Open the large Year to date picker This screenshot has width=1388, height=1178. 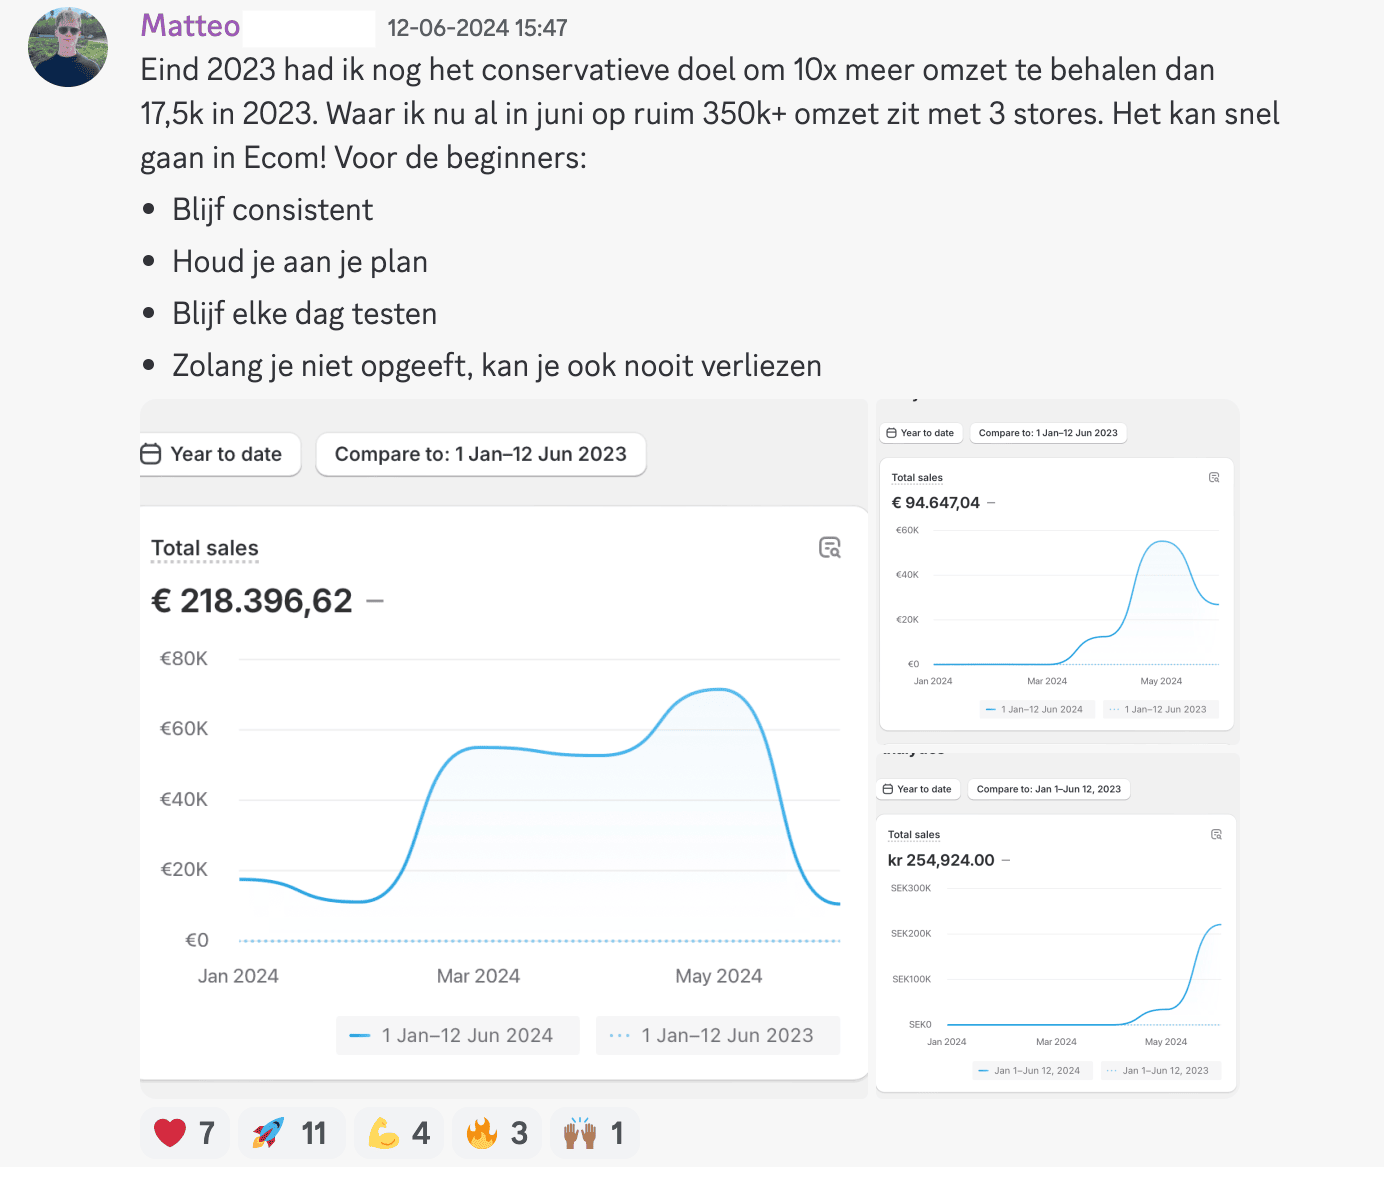tap(213, 454)
